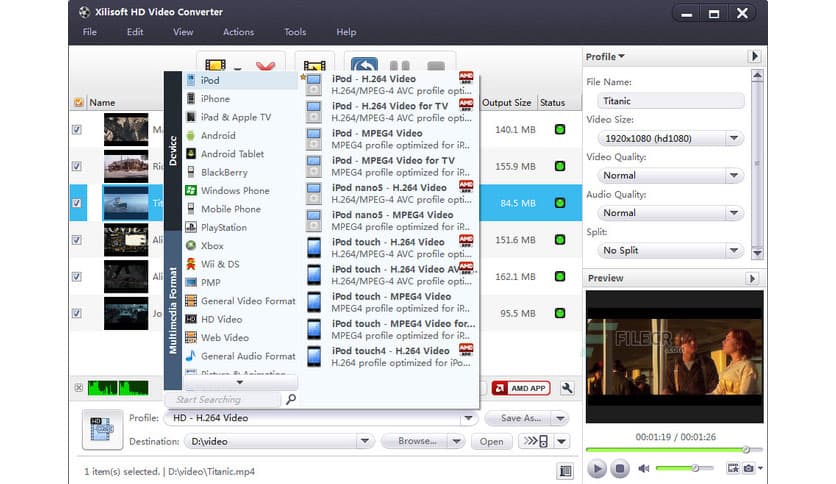The width and height of the screenshot is (836, 484).
Task: Open the Video Quality dropdown
Action: [x=734, y=175]
